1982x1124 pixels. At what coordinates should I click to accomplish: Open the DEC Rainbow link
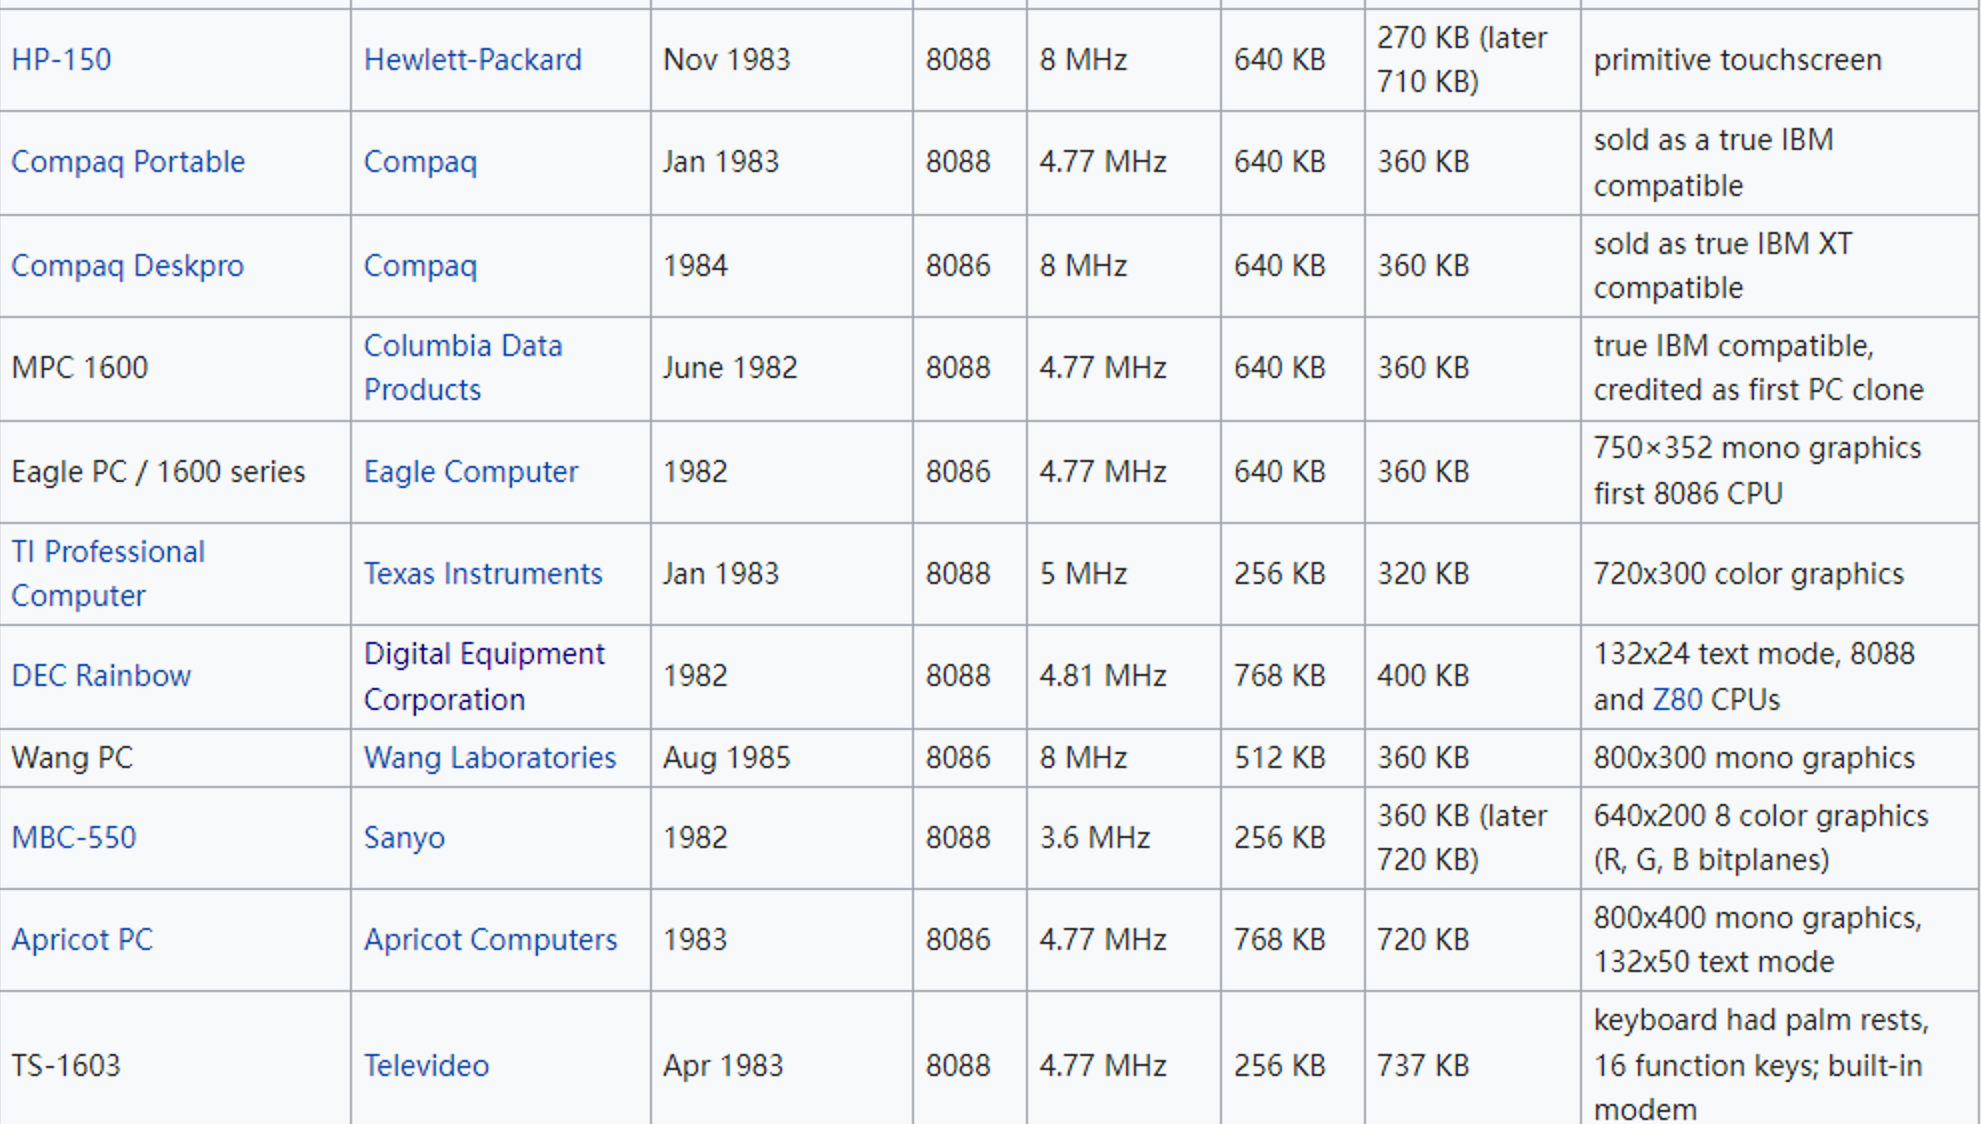tap(101, 676)
